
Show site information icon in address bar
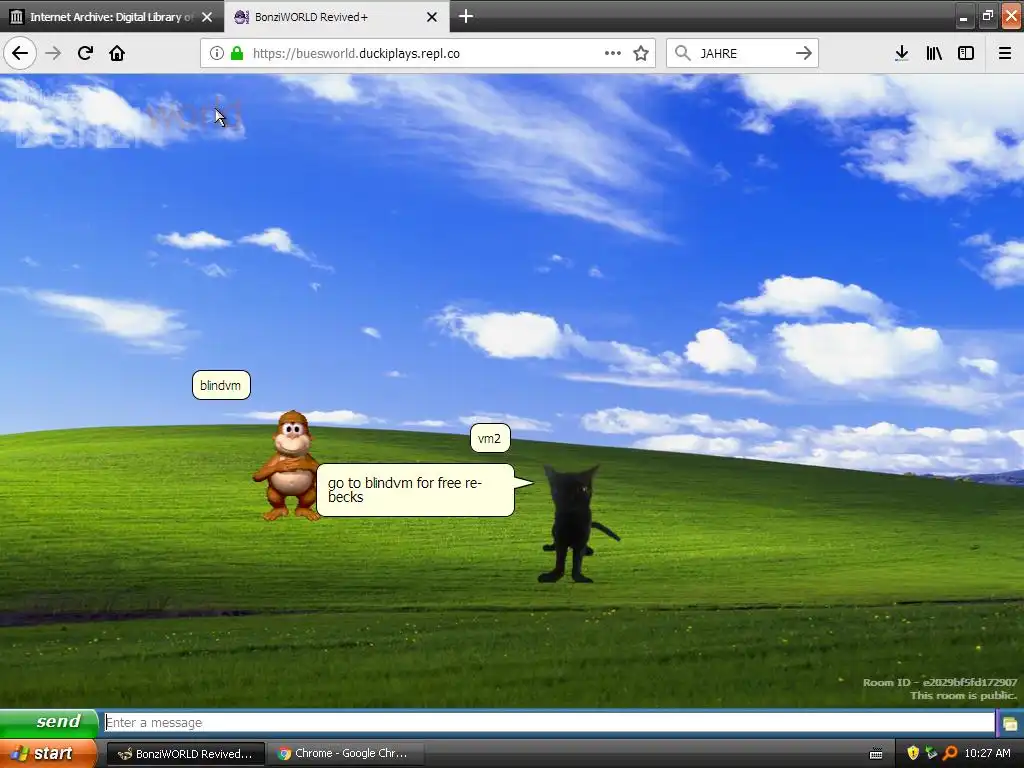[x=216, y=53]
